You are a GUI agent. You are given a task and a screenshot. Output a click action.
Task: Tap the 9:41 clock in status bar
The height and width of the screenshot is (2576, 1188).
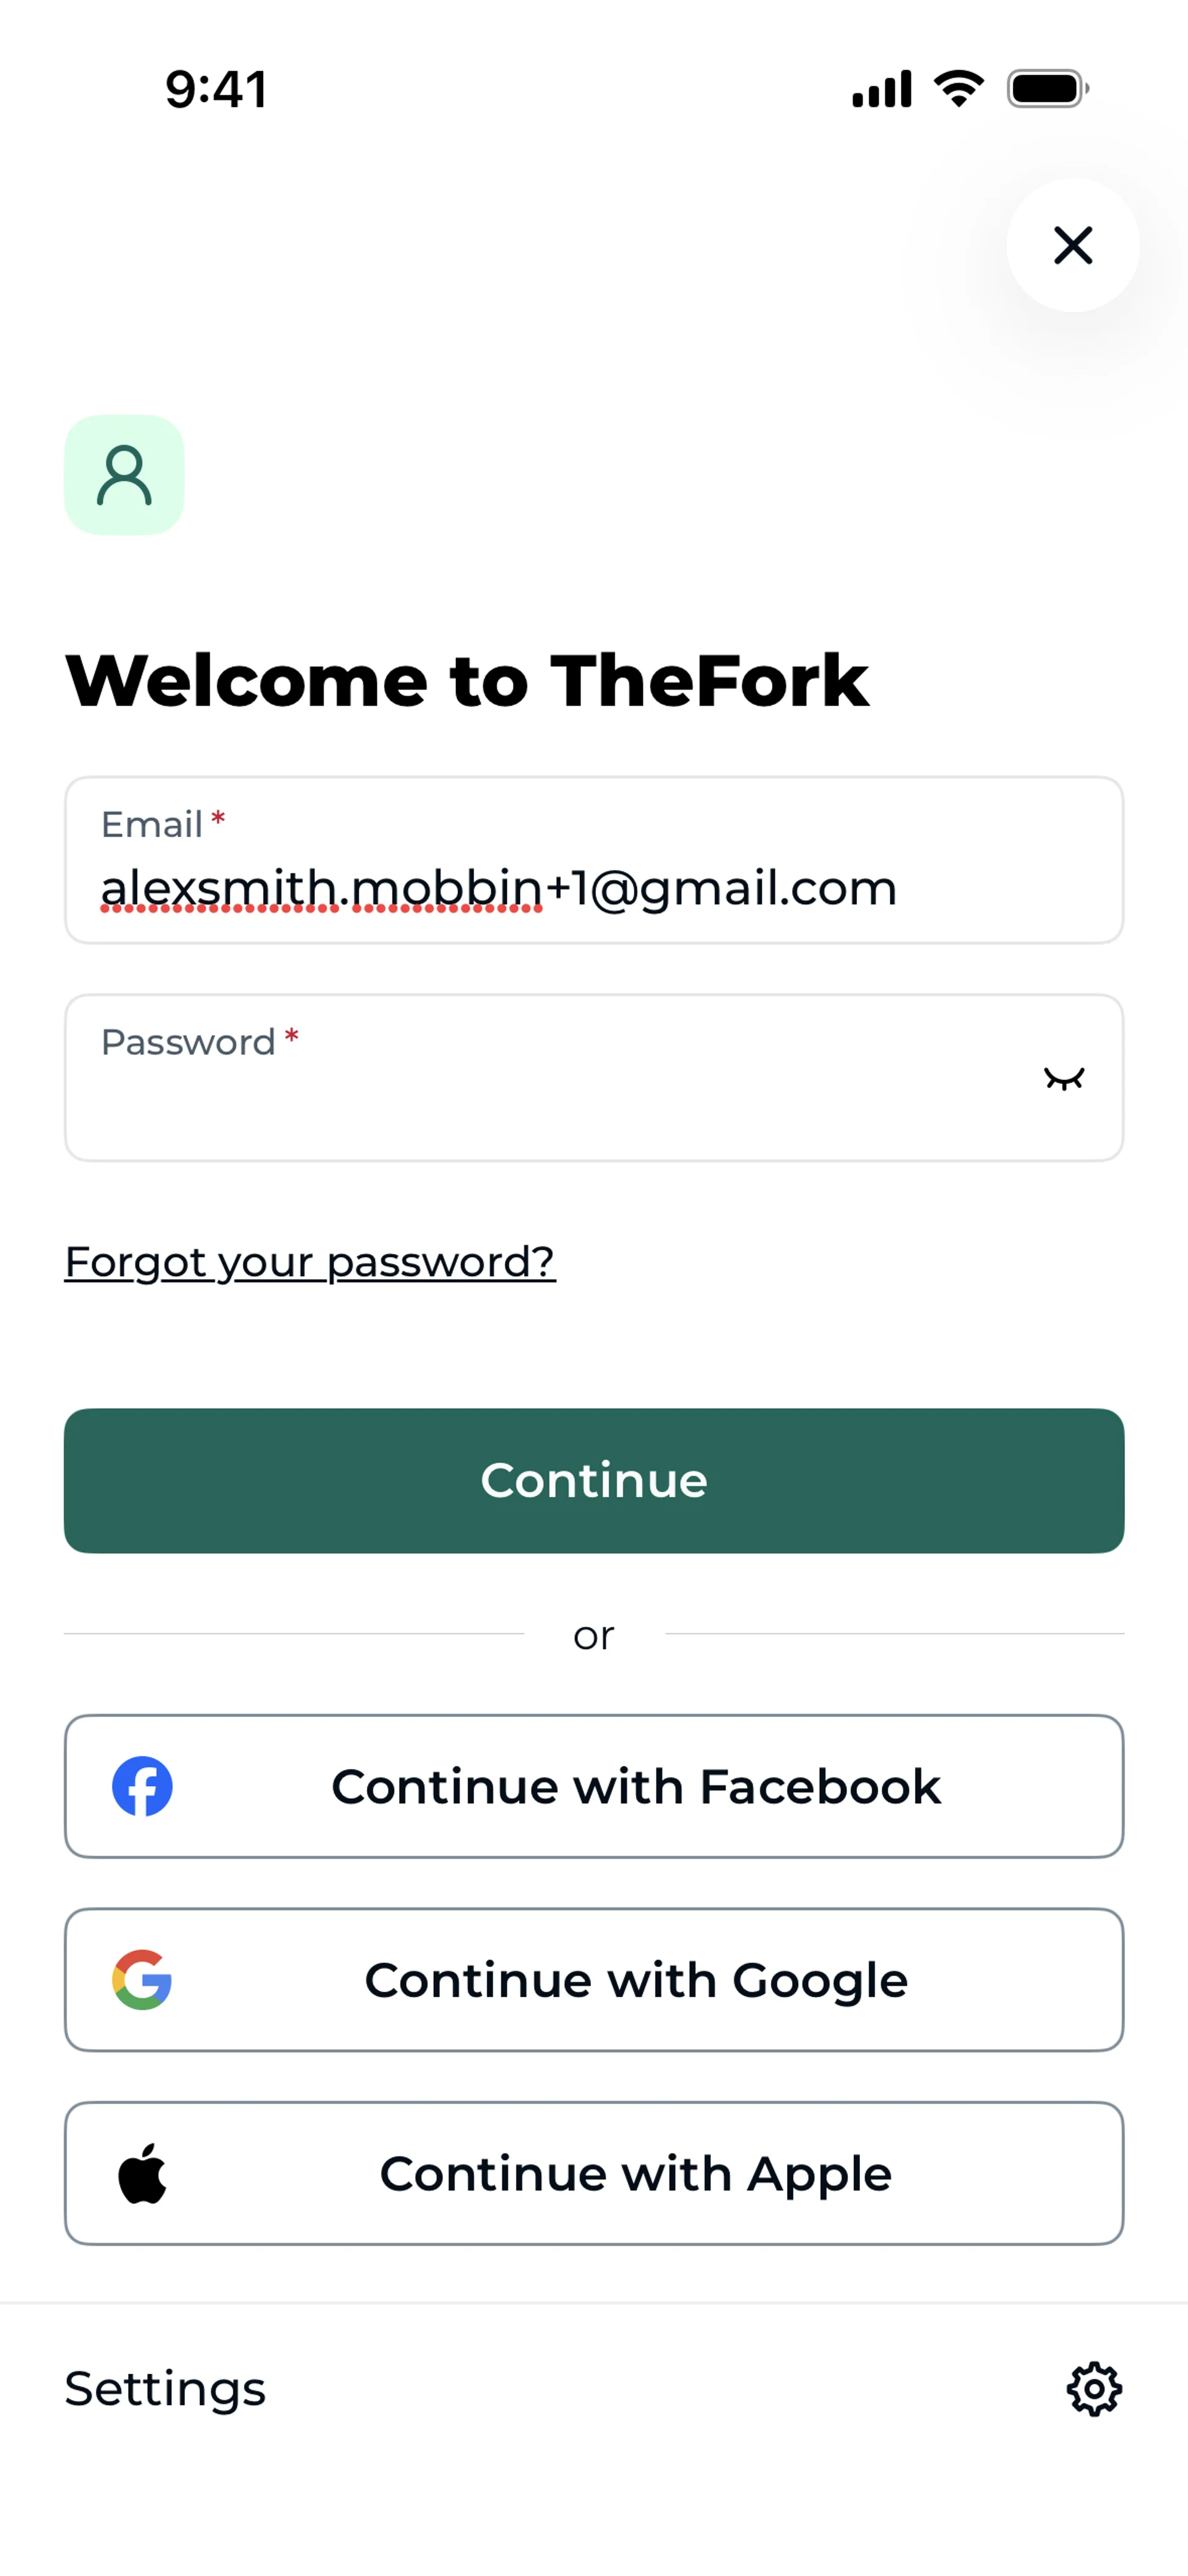[216, 89]
